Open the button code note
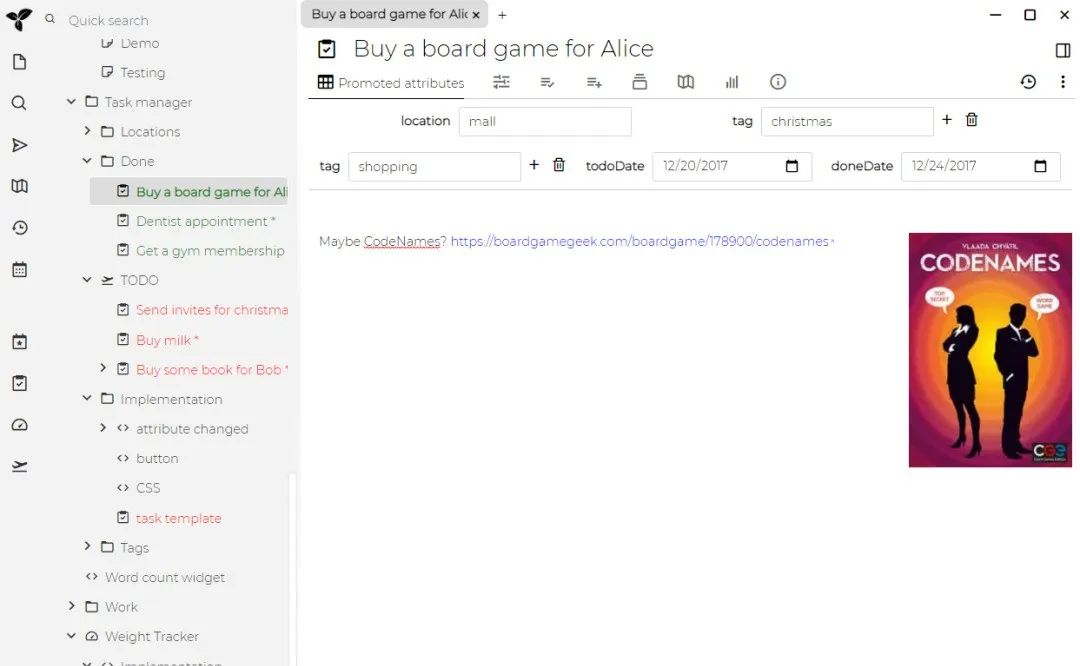 (157, 458)
